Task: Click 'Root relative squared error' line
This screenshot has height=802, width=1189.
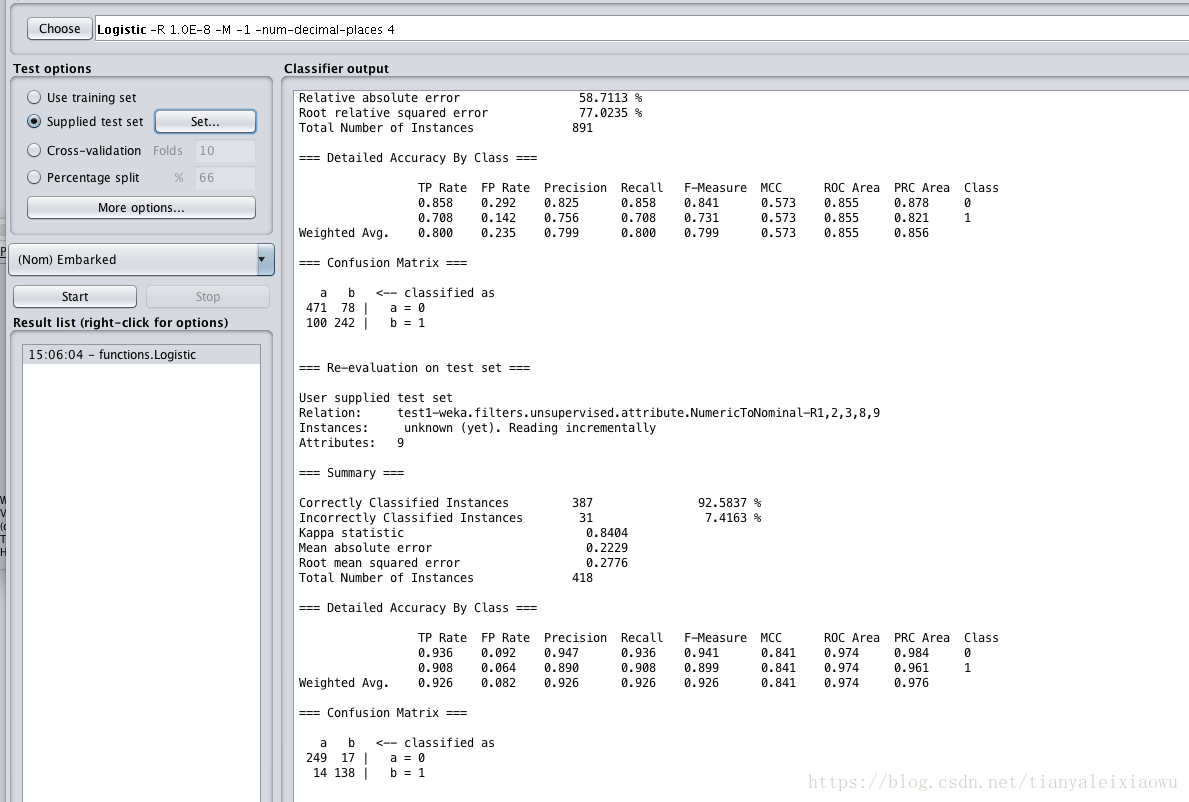Action: click(x=470, y=113)
